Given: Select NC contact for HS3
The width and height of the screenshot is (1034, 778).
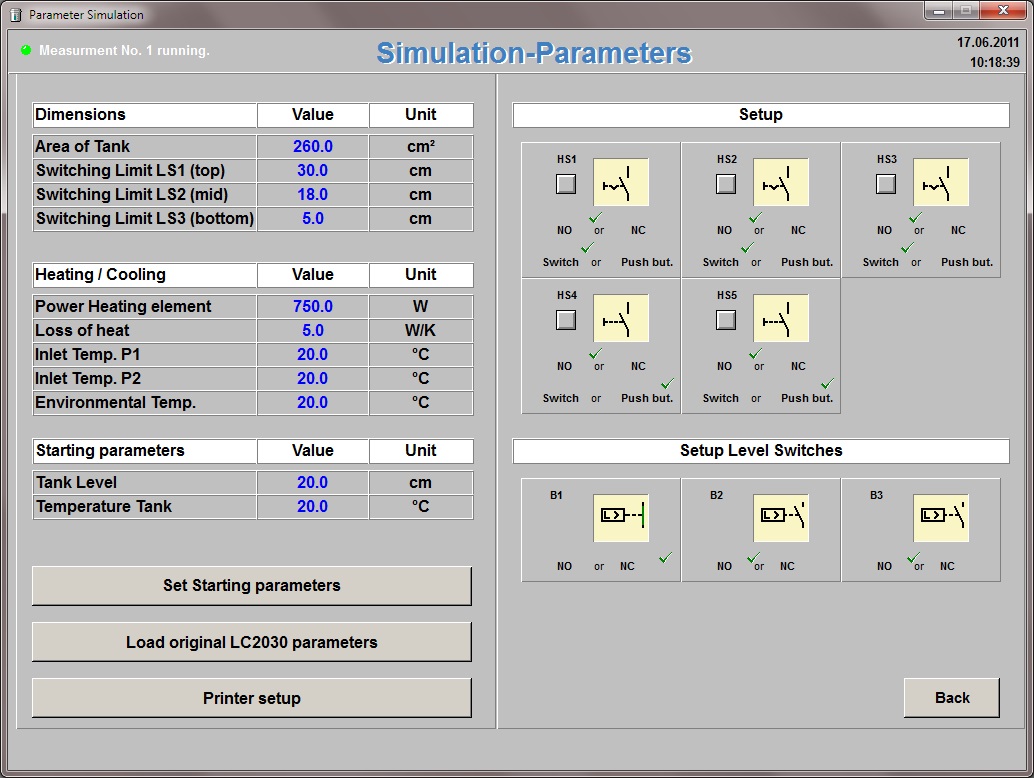Looking at the screenshot, I should tap(958, 230).
